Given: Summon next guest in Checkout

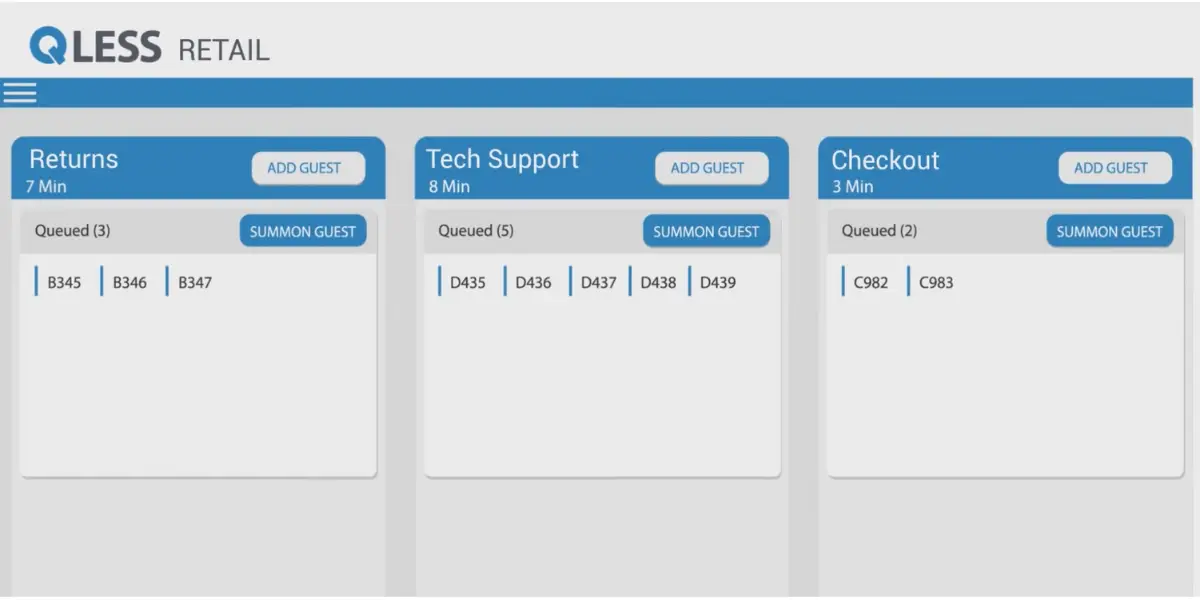Looking at the screenshot, I should (x=1109, y=231).
